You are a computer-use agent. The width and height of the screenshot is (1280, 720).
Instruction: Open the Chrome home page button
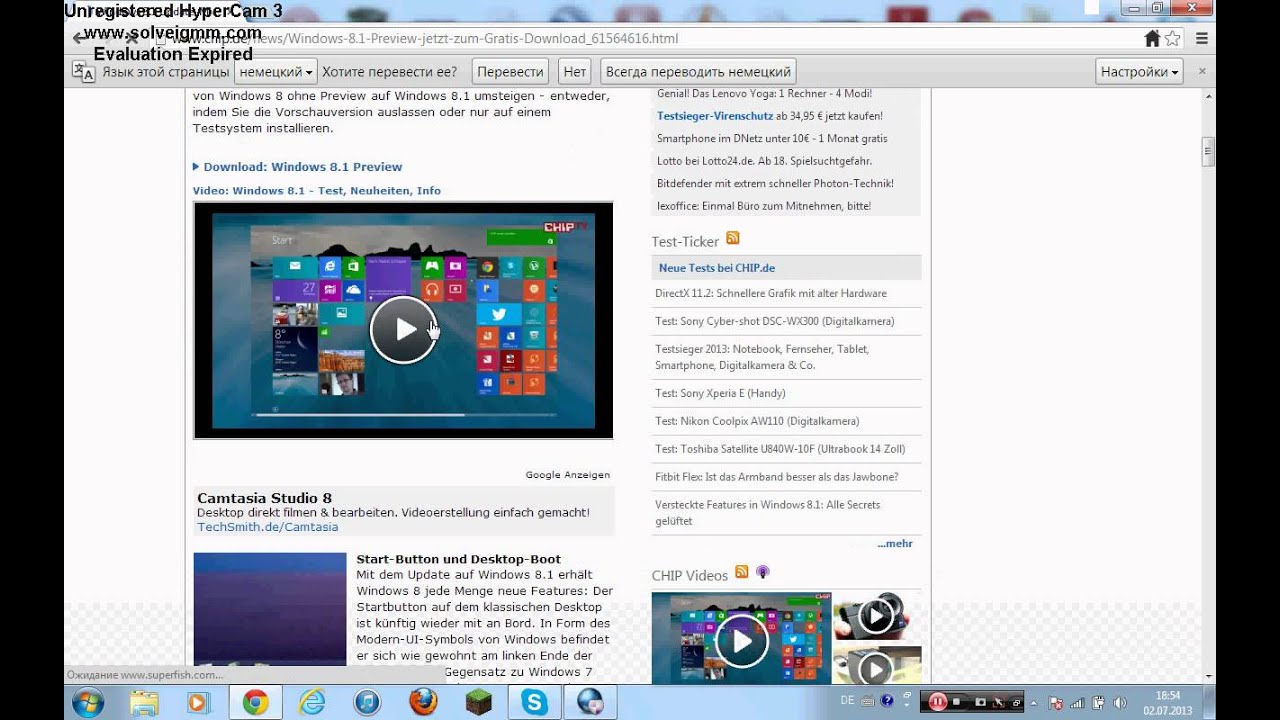(1152, 39)
